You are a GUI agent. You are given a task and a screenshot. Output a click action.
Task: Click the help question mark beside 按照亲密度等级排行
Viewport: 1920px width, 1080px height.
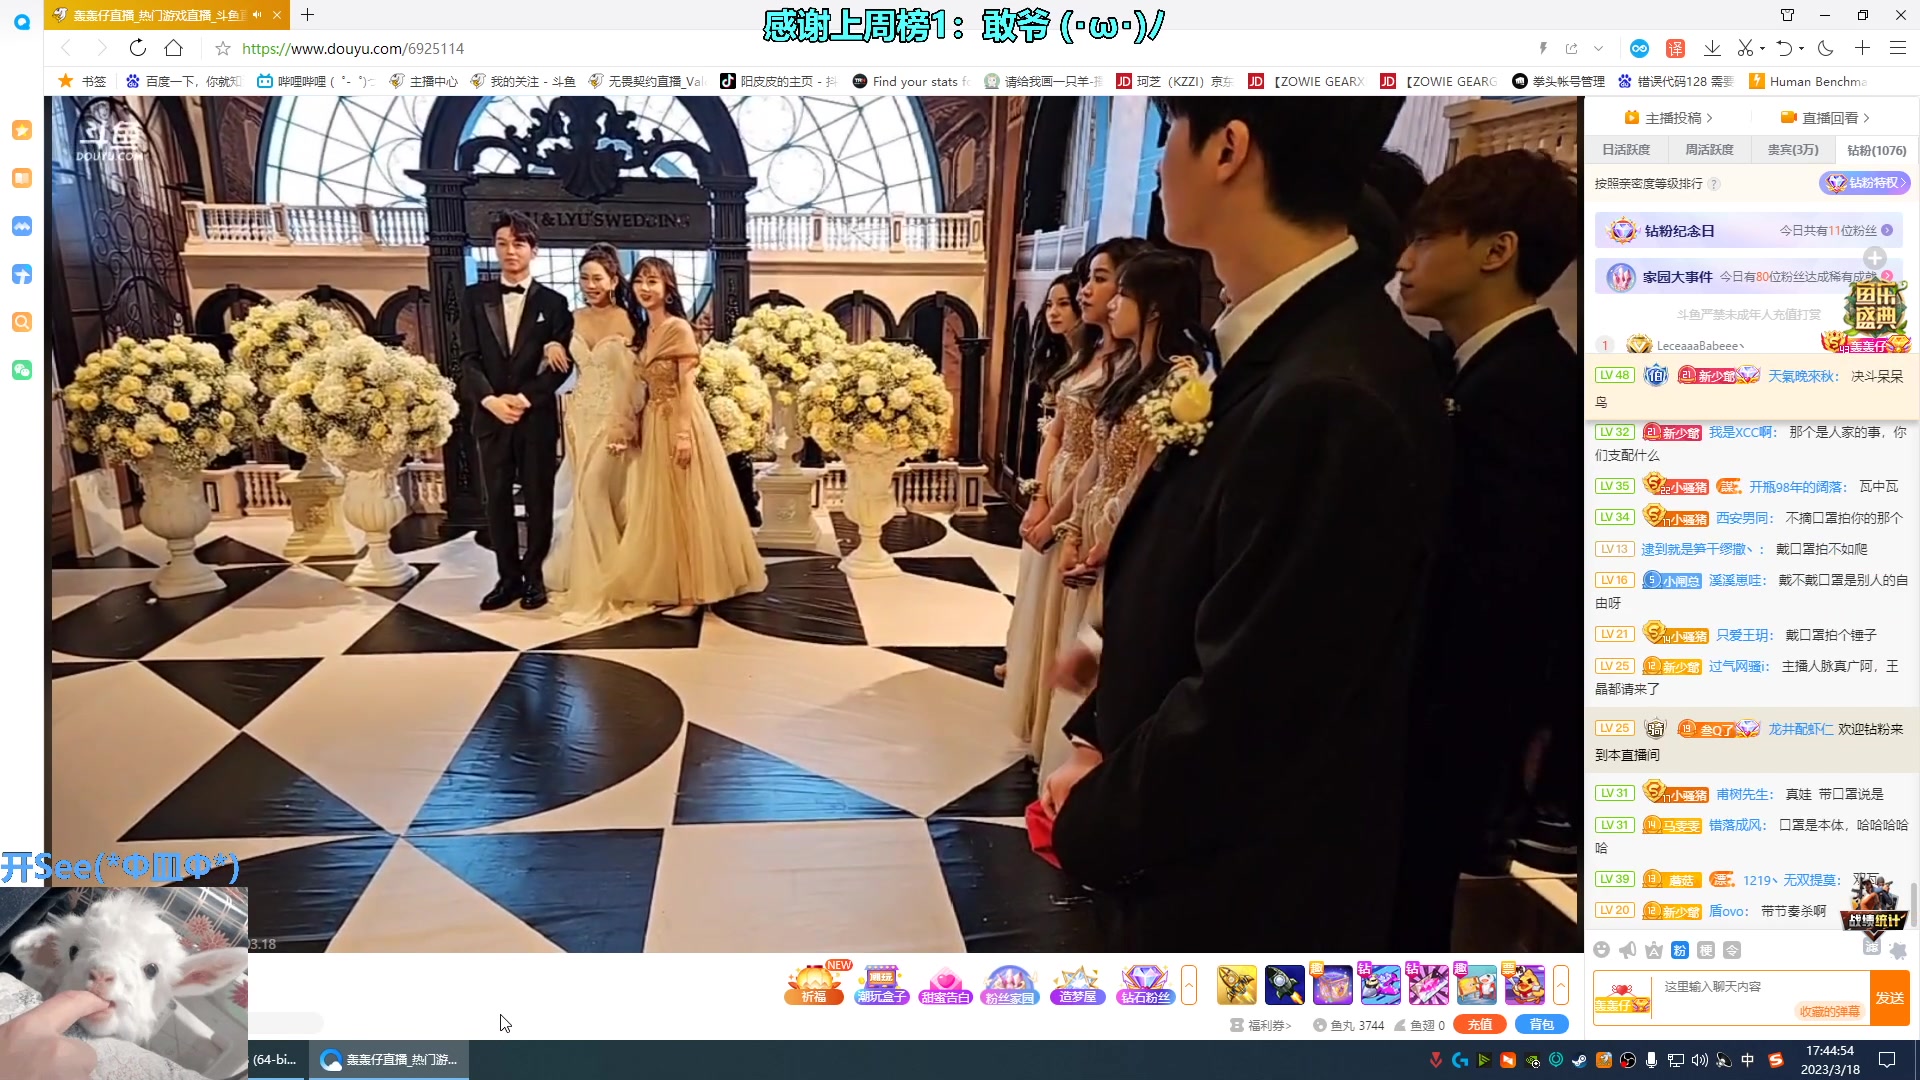tap(1714, 184)
